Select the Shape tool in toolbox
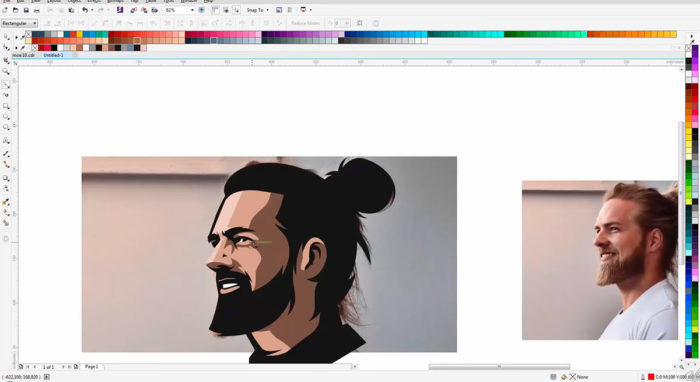 click(6, 48)
